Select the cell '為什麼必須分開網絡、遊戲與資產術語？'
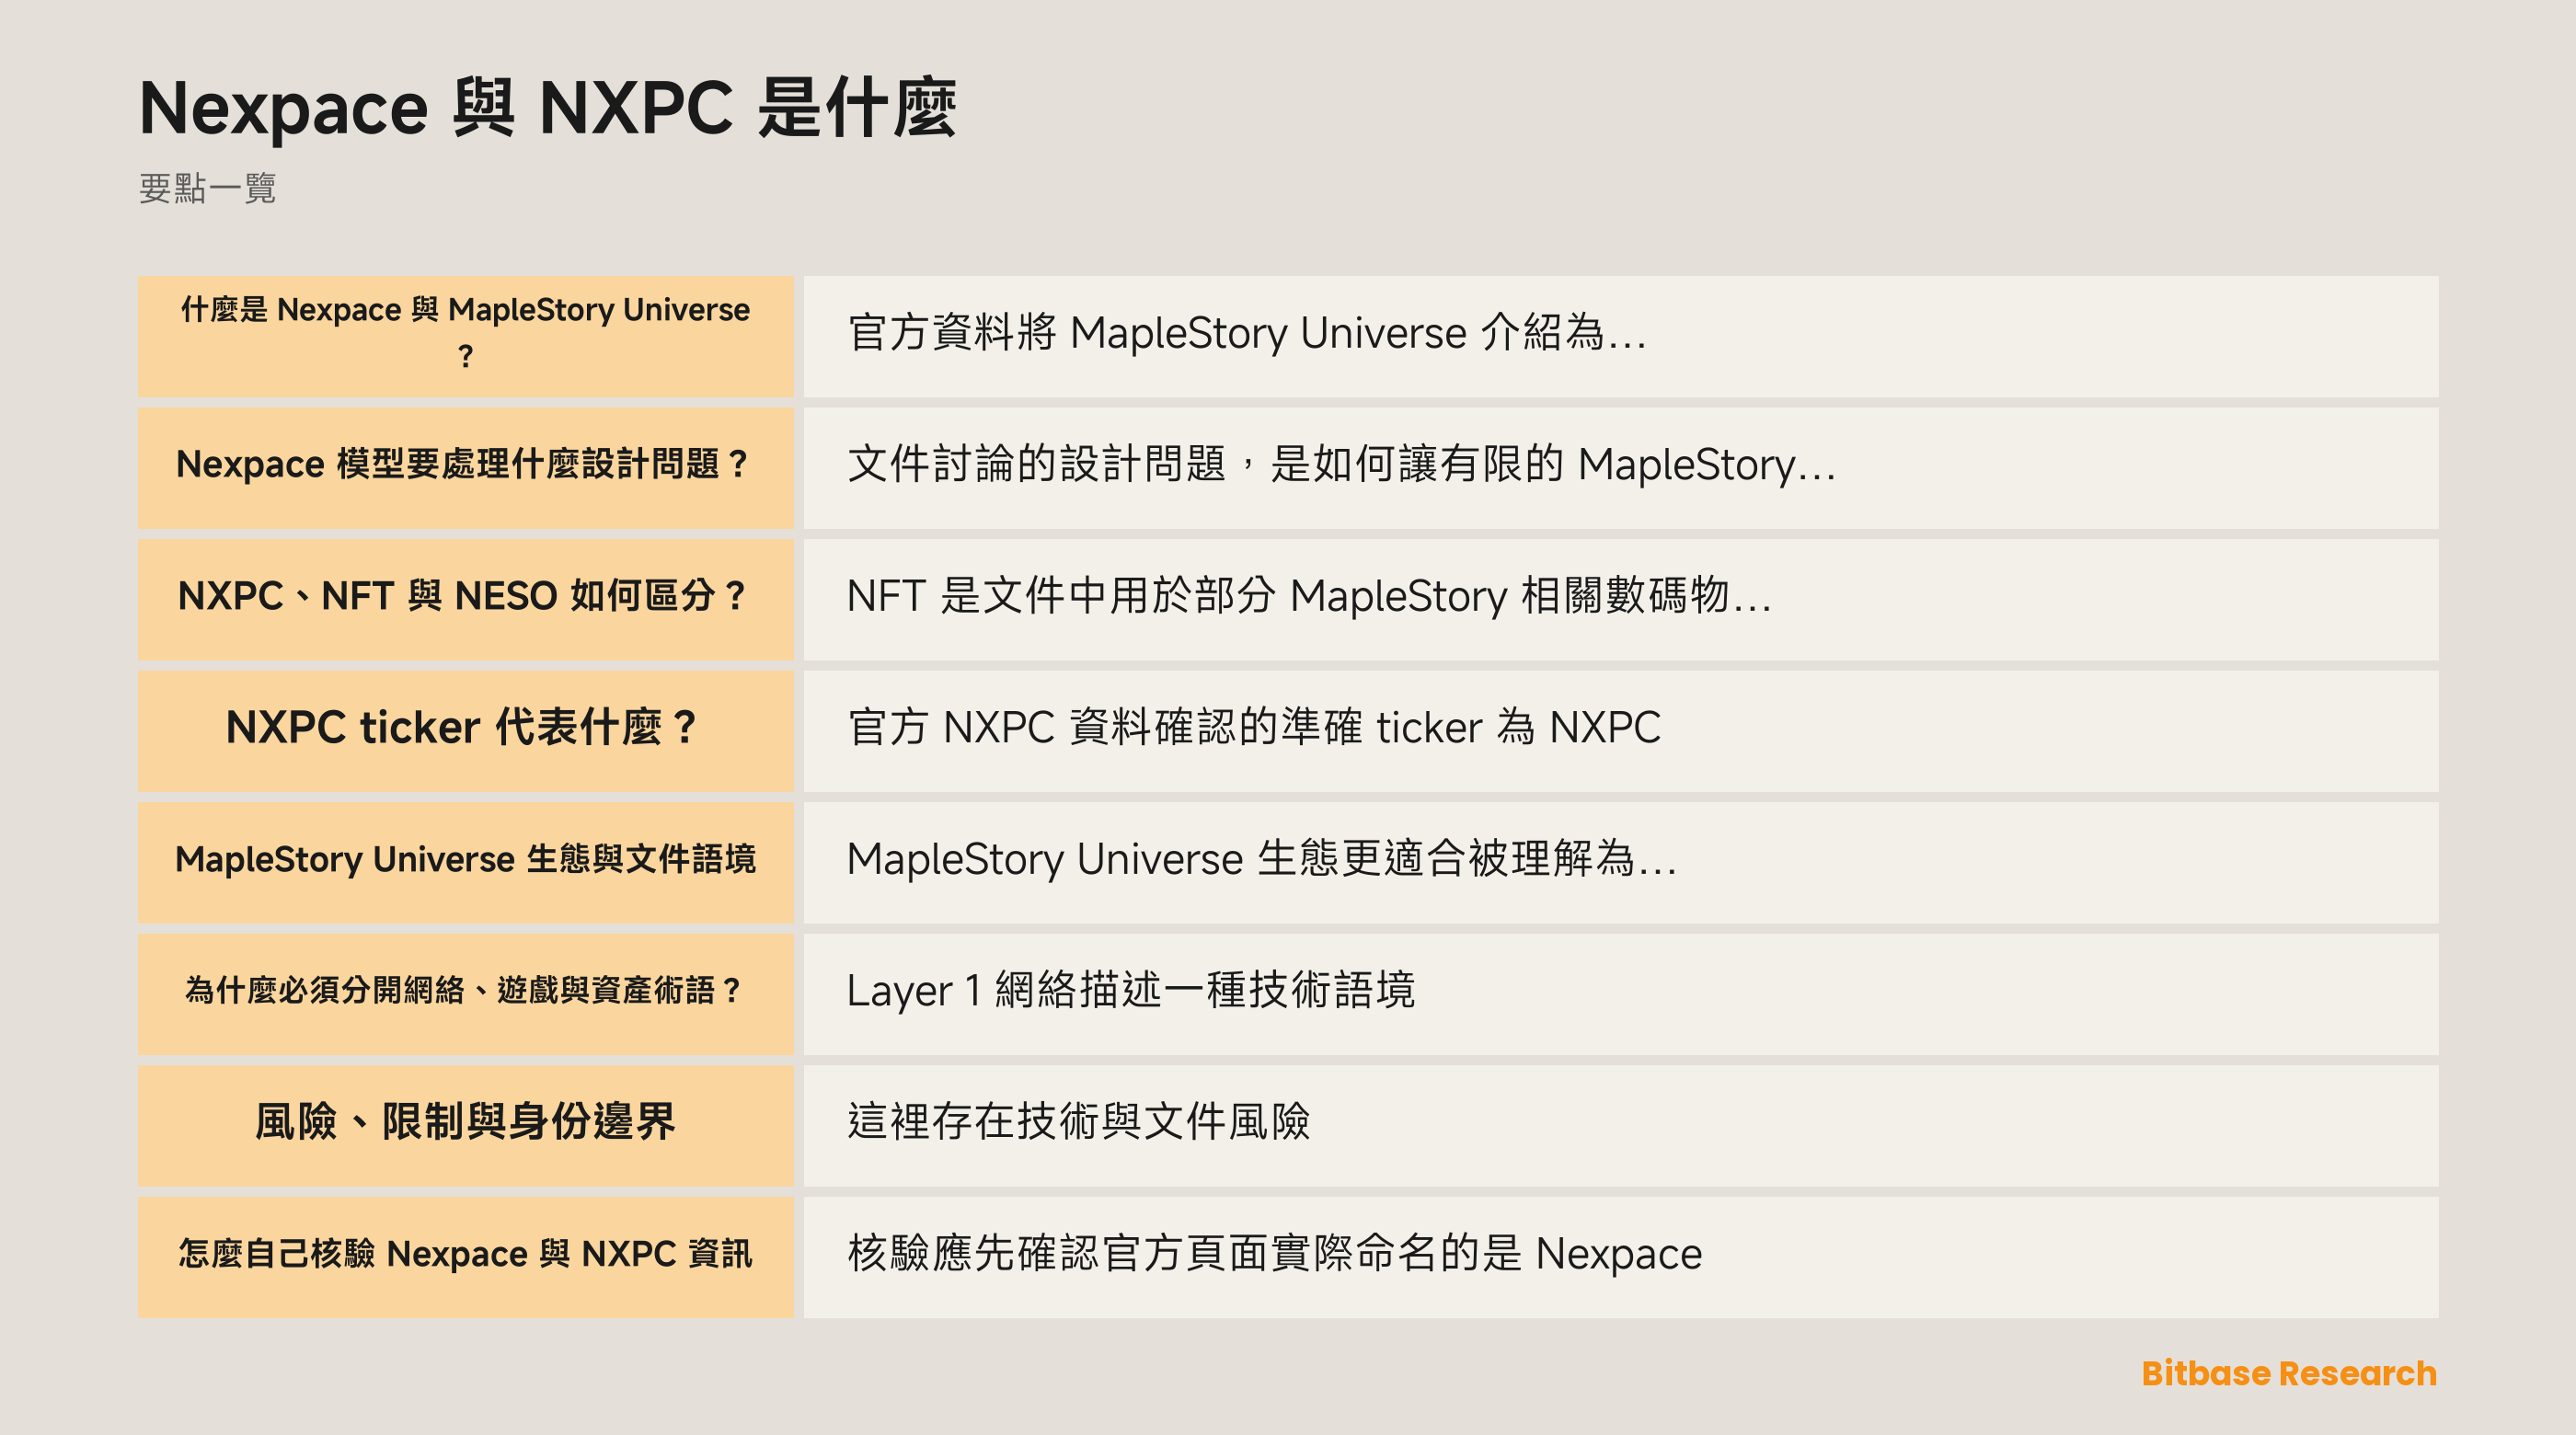This screenshot has height=1435, width=2576. [x=465, y=994]
